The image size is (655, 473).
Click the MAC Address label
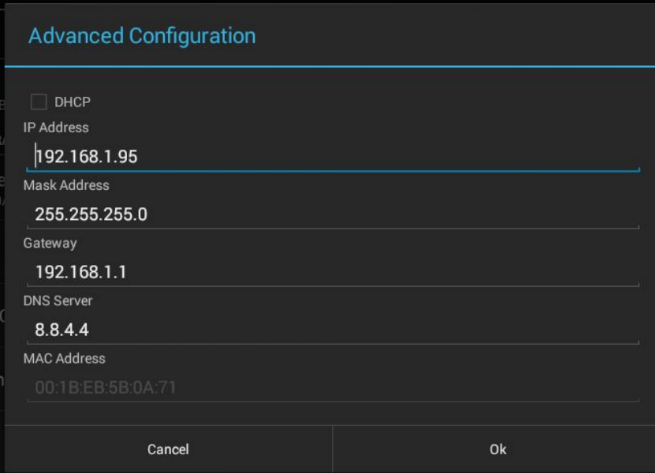click(64, 358)
